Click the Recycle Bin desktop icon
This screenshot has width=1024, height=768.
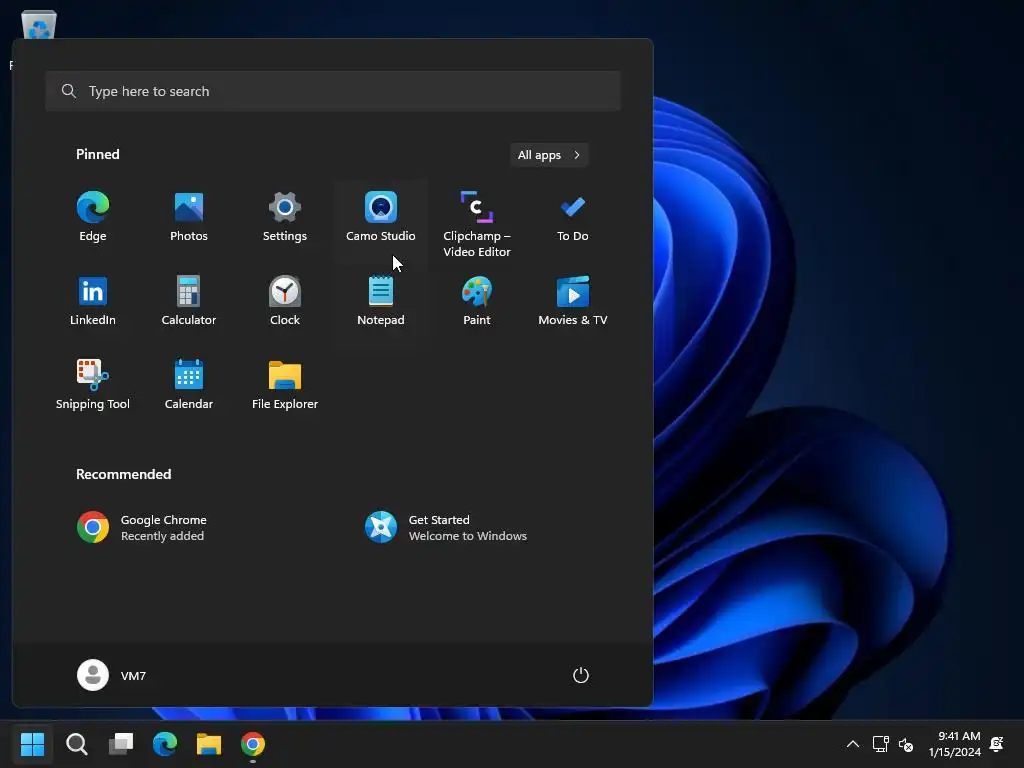click(x=39, y=25)
